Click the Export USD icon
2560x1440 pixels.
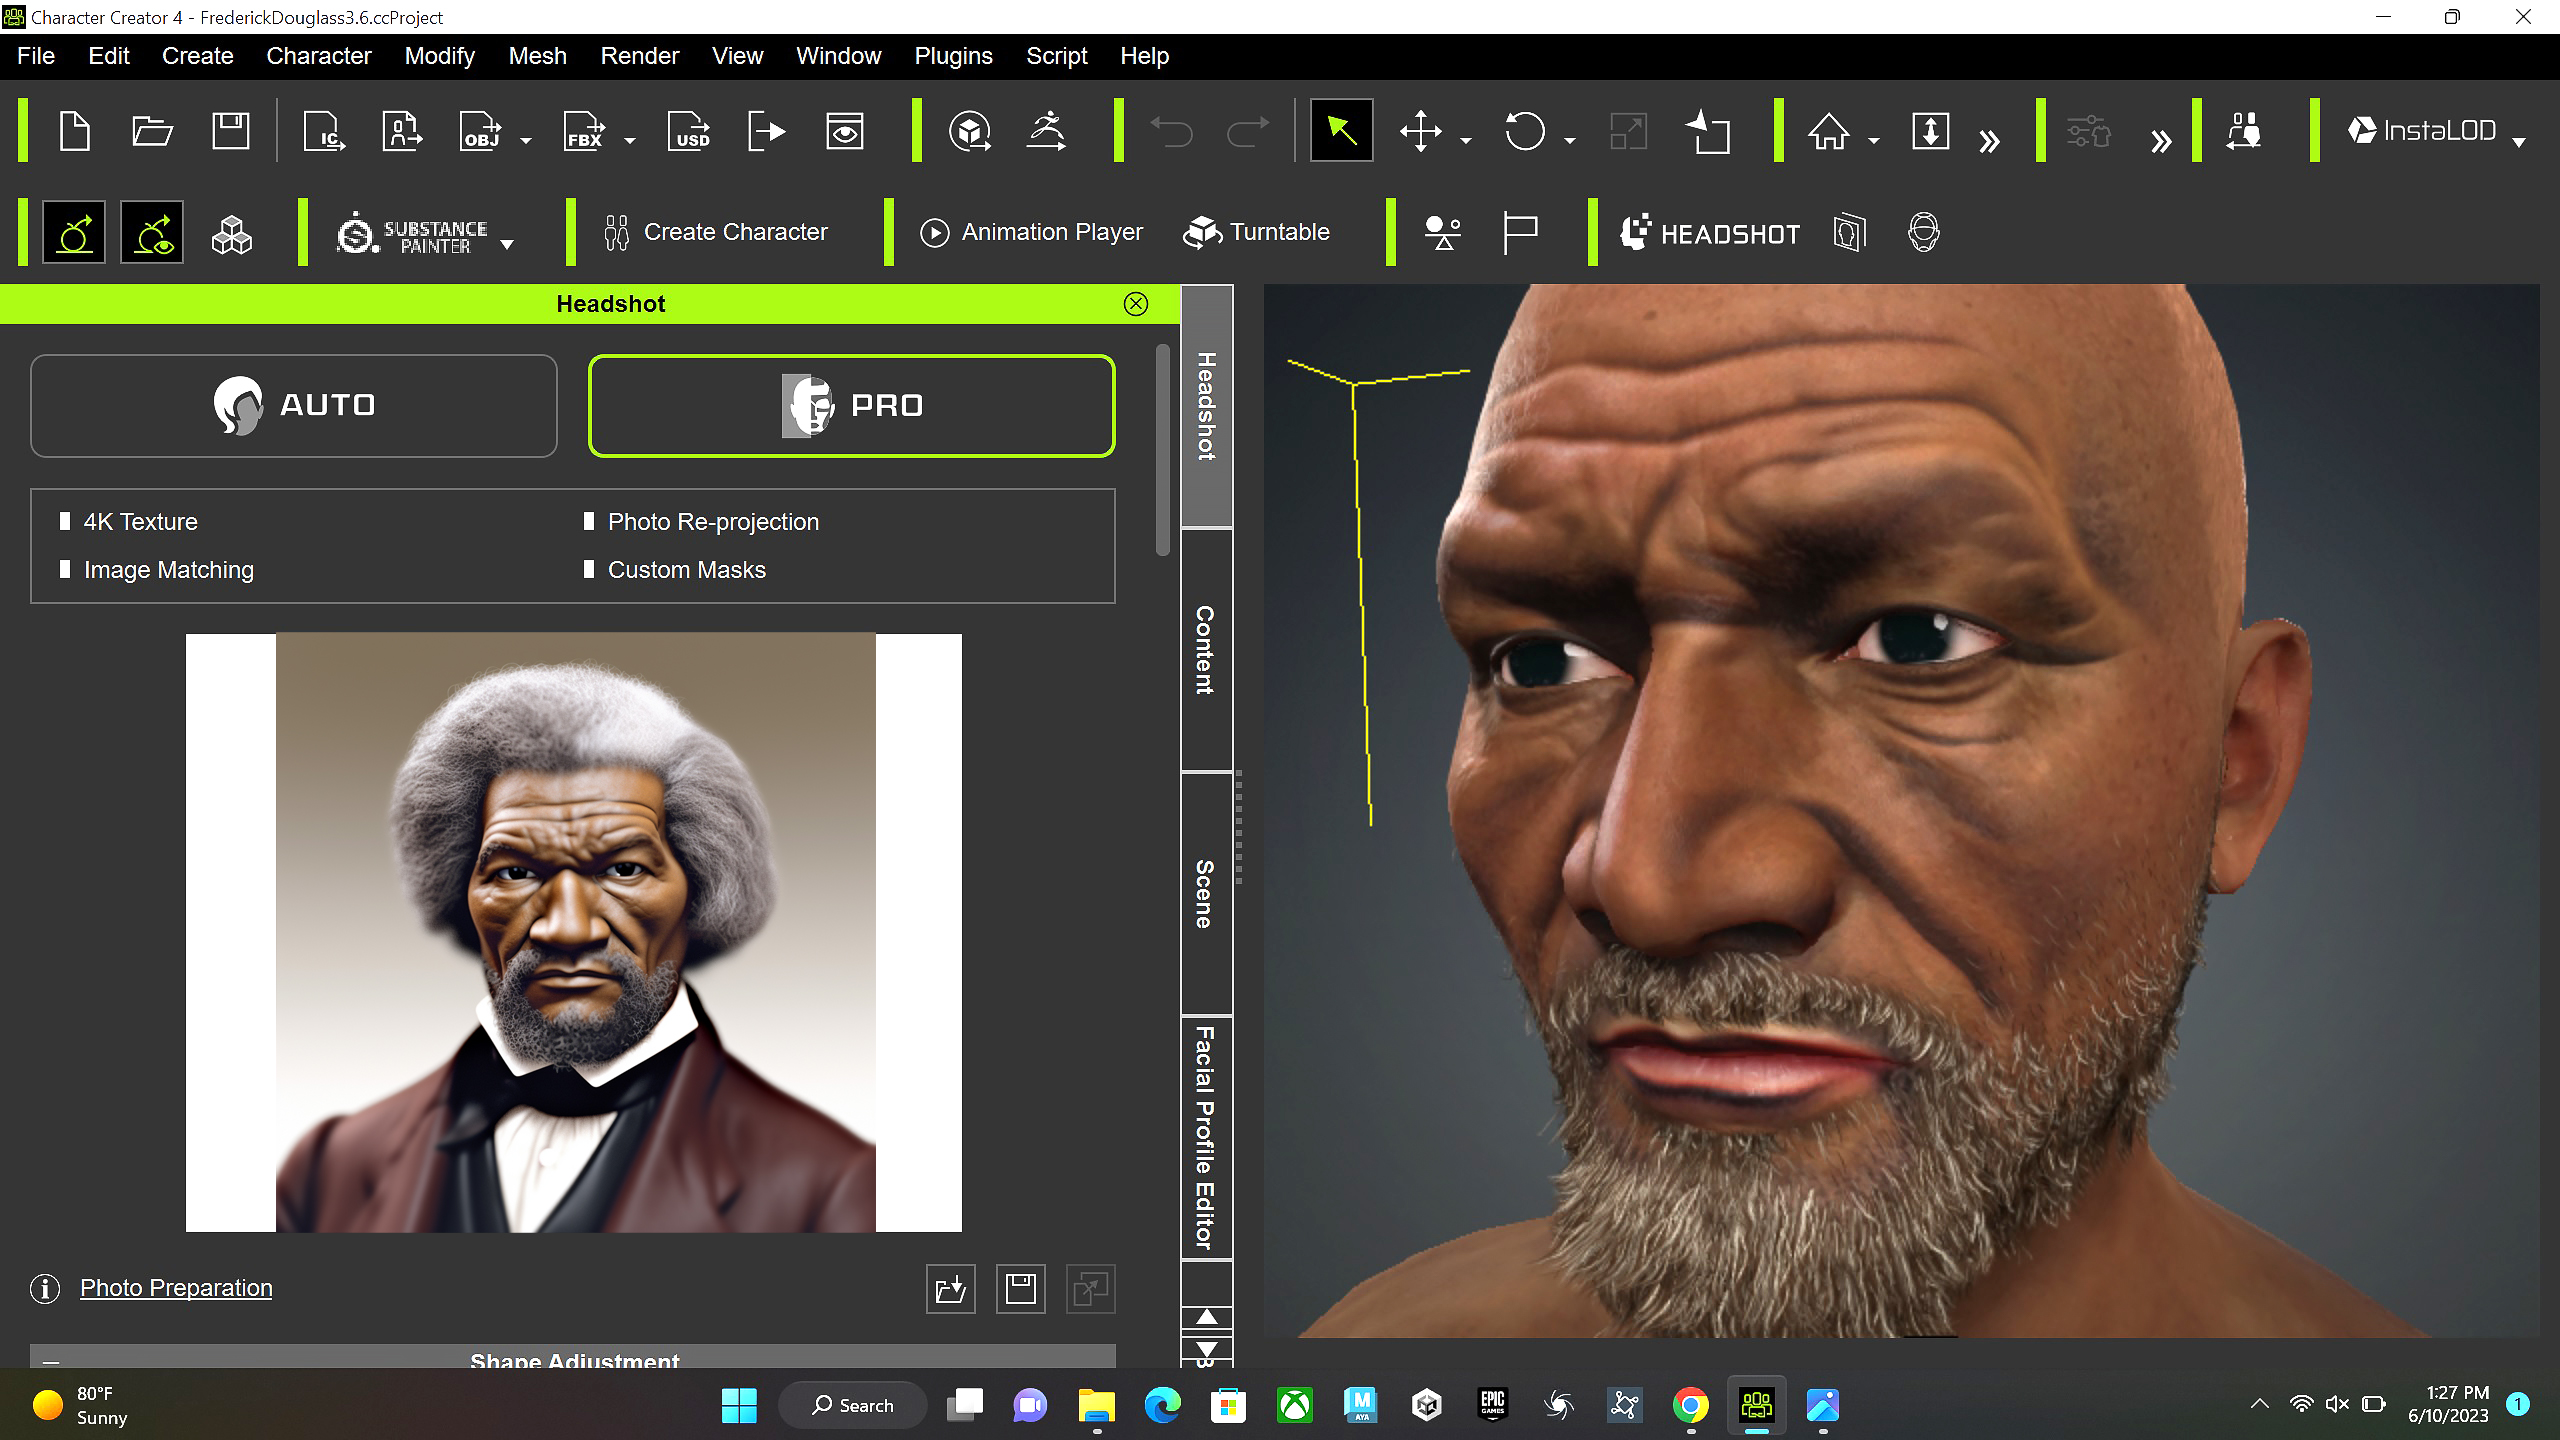[x=690, y=131]
